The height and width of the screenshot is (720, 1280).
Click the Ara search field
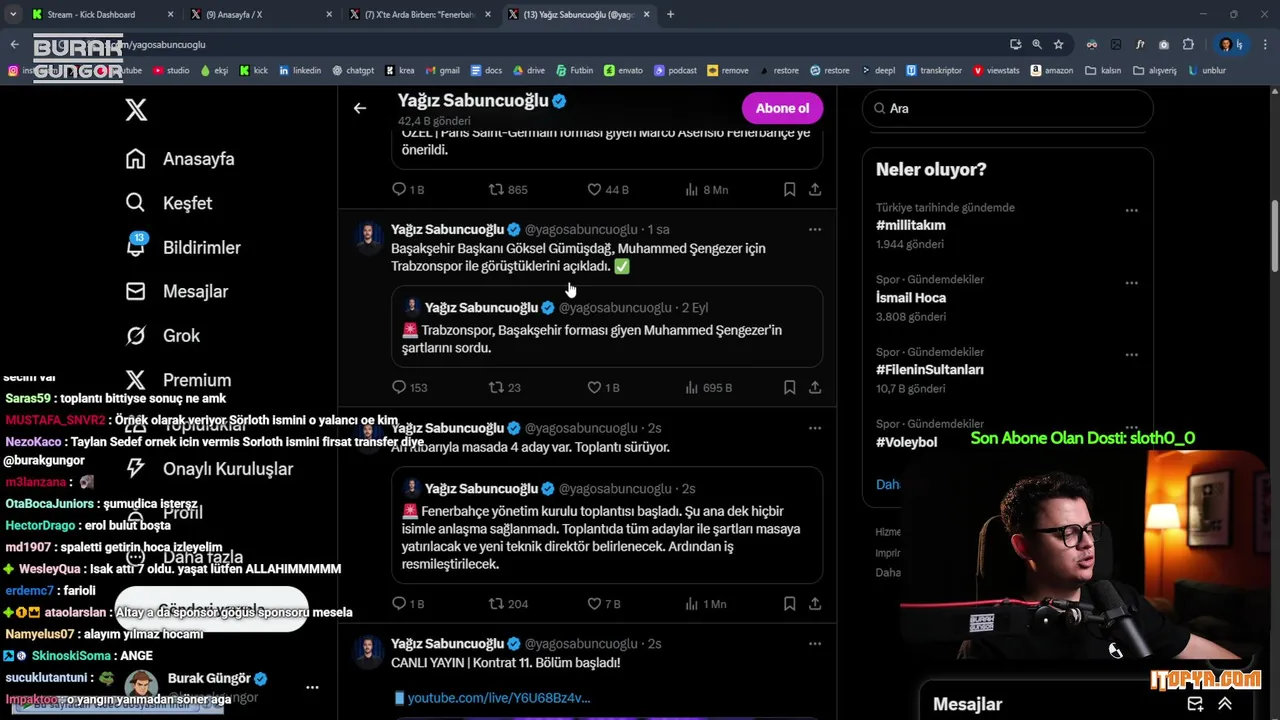[1008, 108]
